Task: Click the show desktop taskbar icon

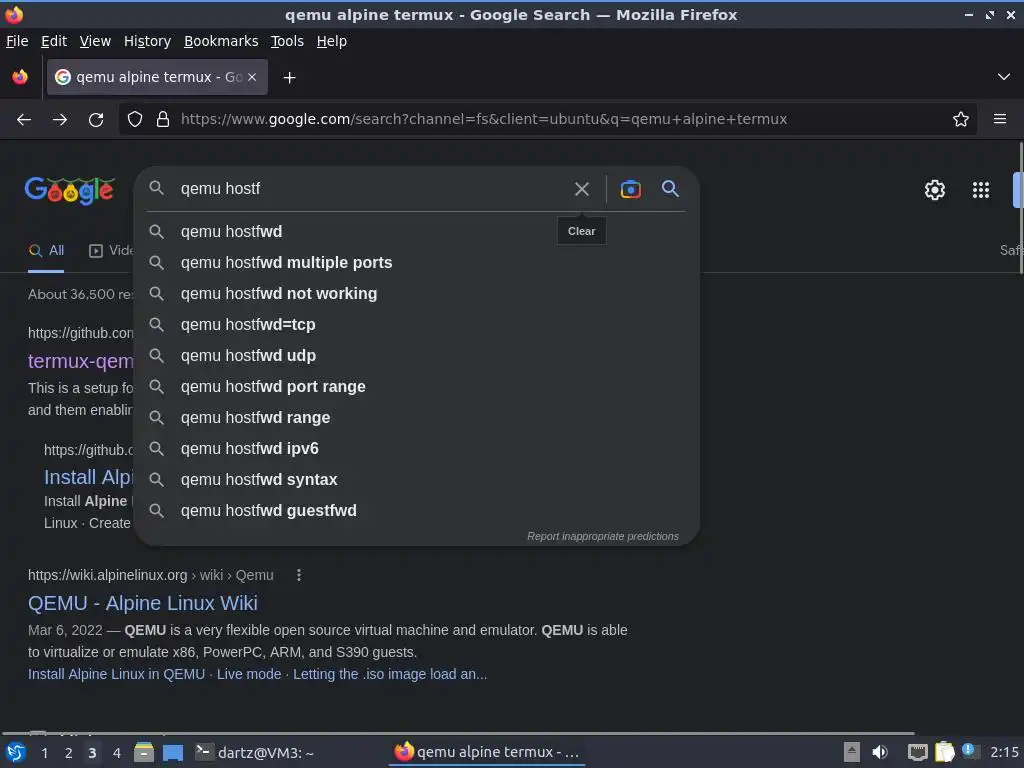Action: (x=172, y=753)
